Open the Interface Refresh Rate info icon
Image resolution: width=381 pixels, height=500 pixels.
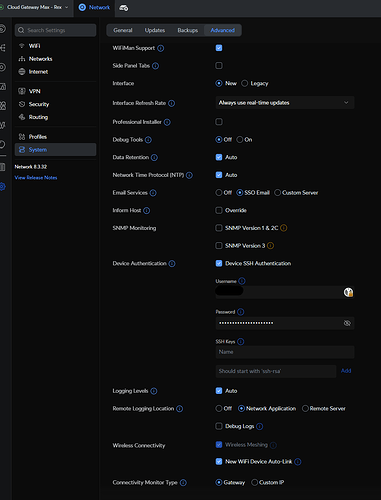(x=171, y=103)
